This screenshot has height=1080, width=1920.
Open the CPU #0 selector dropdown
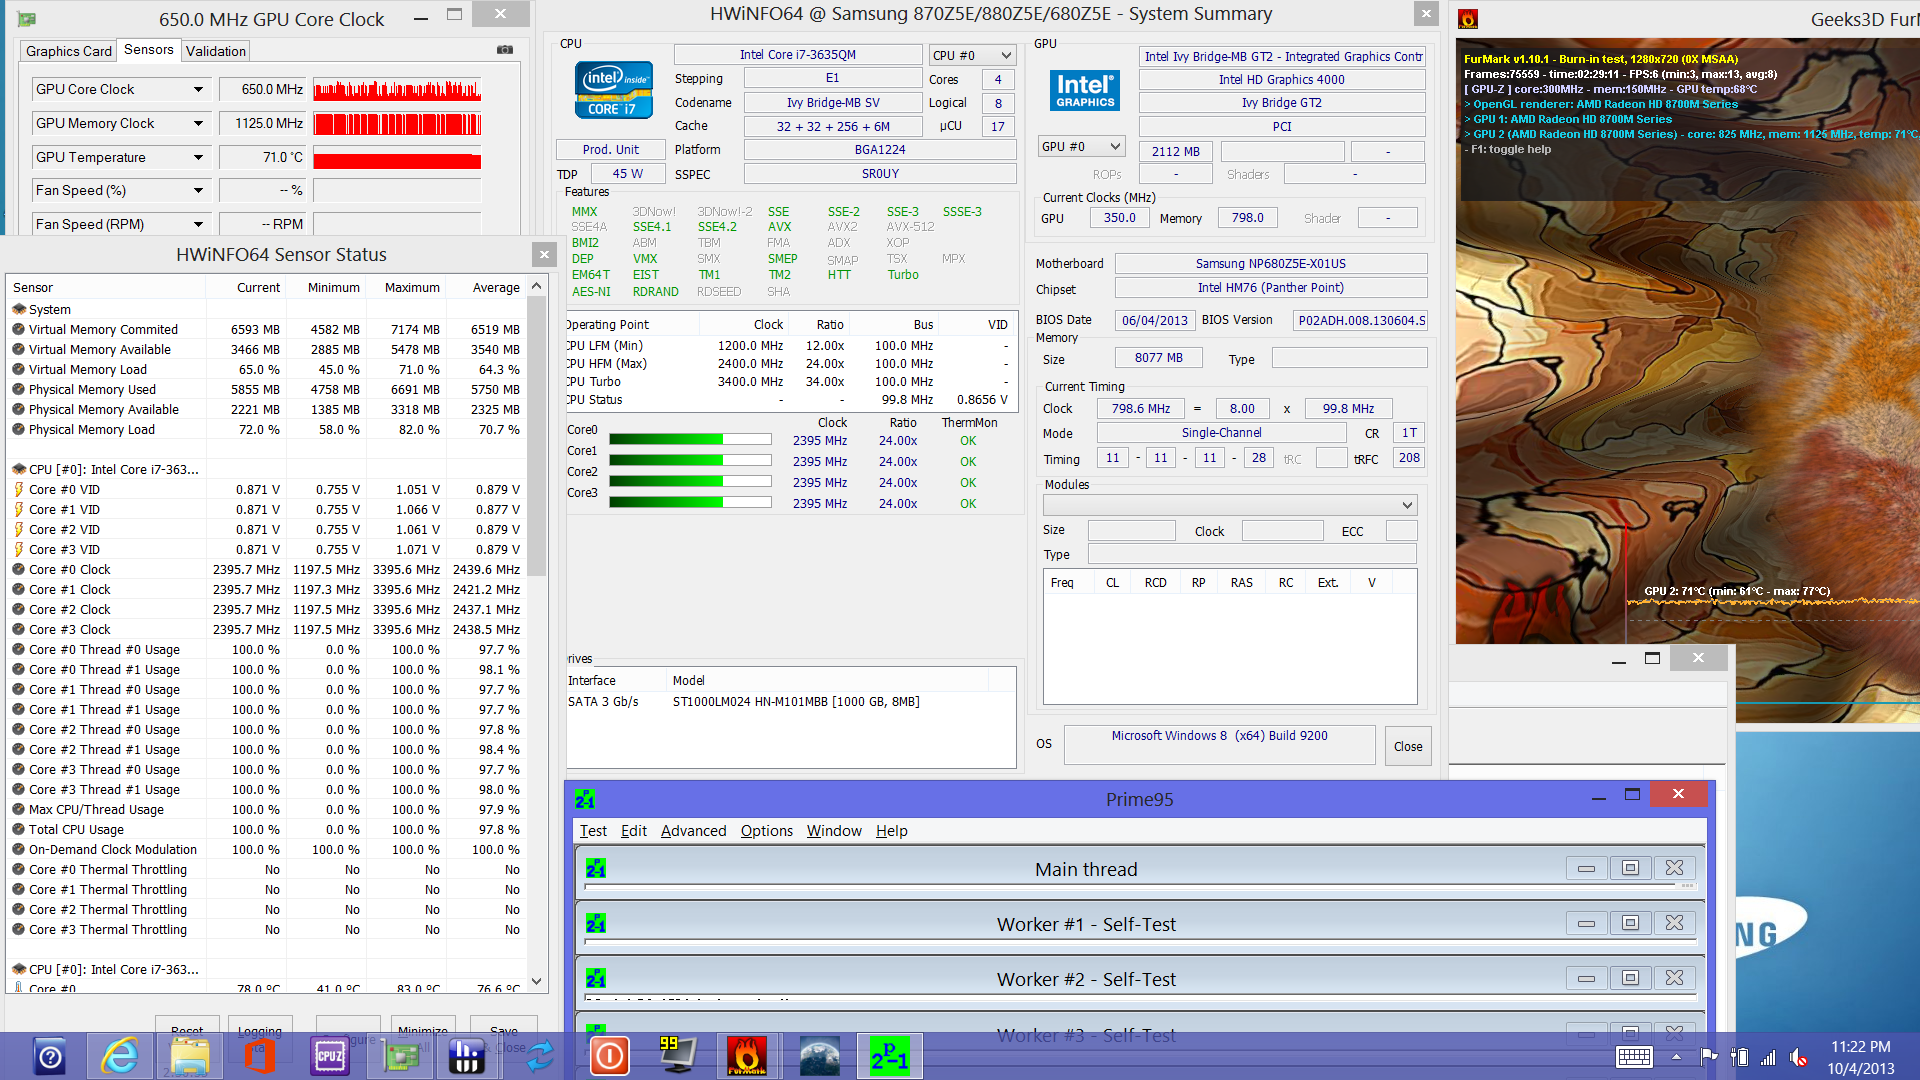click(x=972, y=55)
